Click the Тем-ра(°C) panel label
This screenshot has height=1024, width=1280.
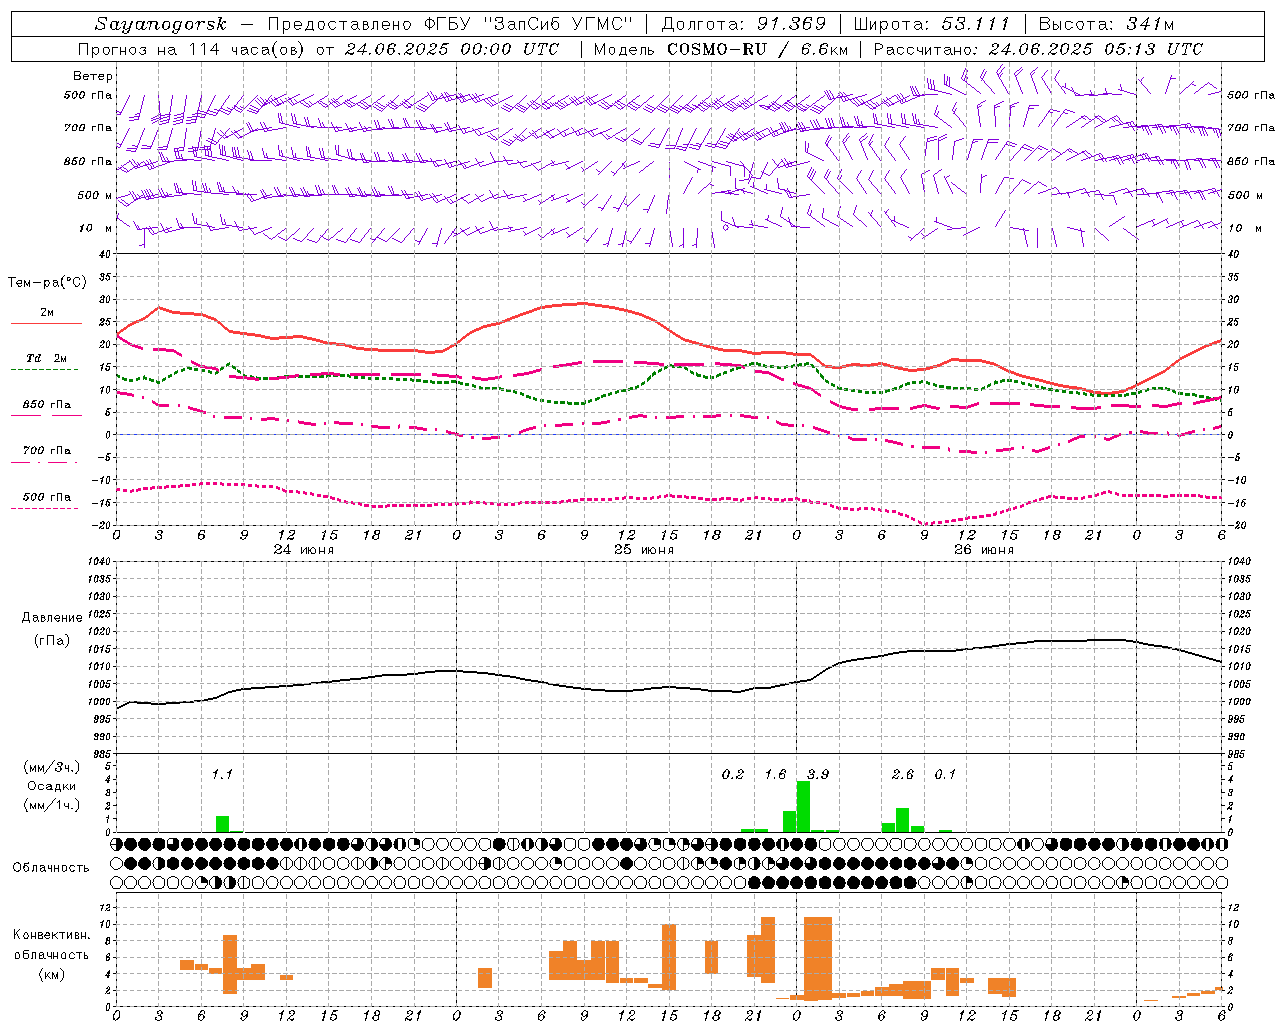coord(47,283)
